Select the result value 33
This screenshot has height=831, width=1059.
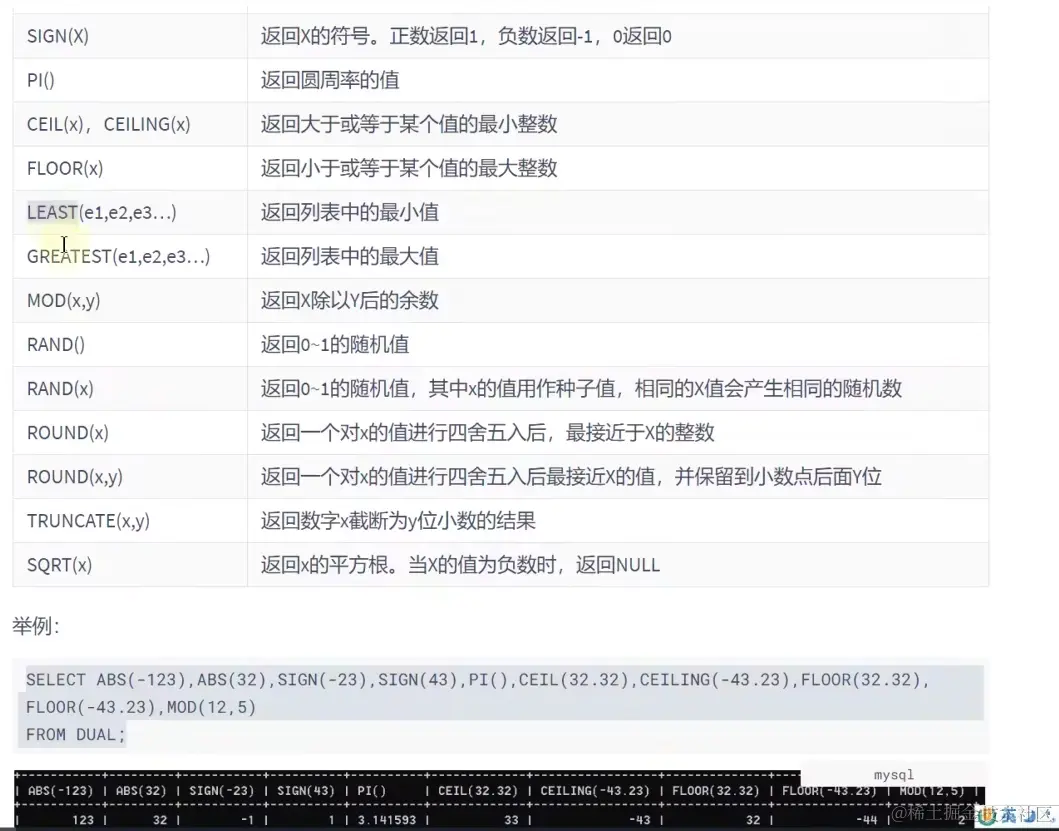point(511,820)
